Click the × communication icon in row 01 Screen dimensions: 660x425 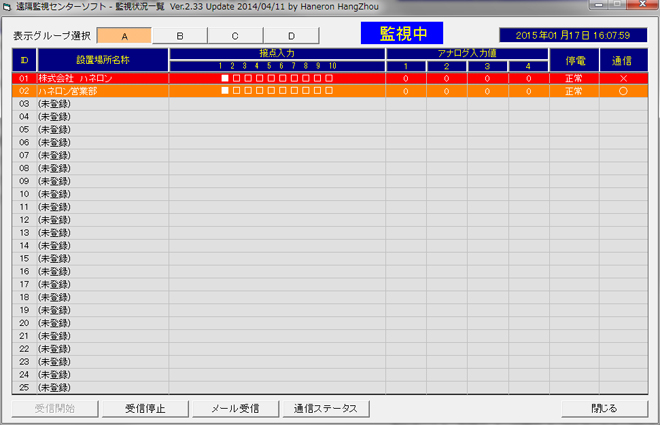click(x=623, y=78)
